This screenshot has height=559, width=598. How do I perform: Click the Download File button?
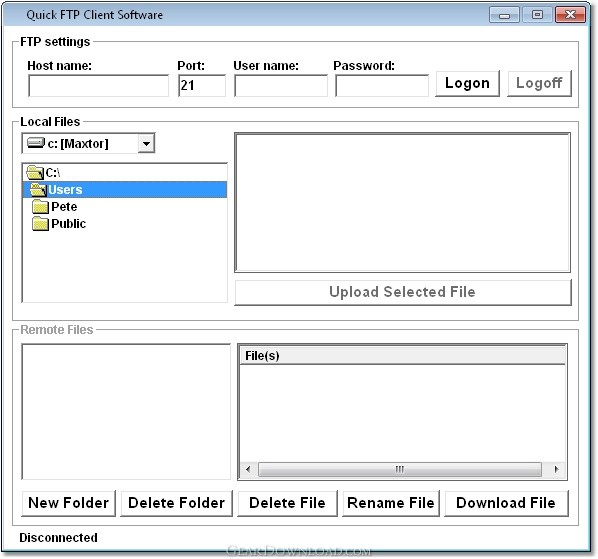pos(506,503)
